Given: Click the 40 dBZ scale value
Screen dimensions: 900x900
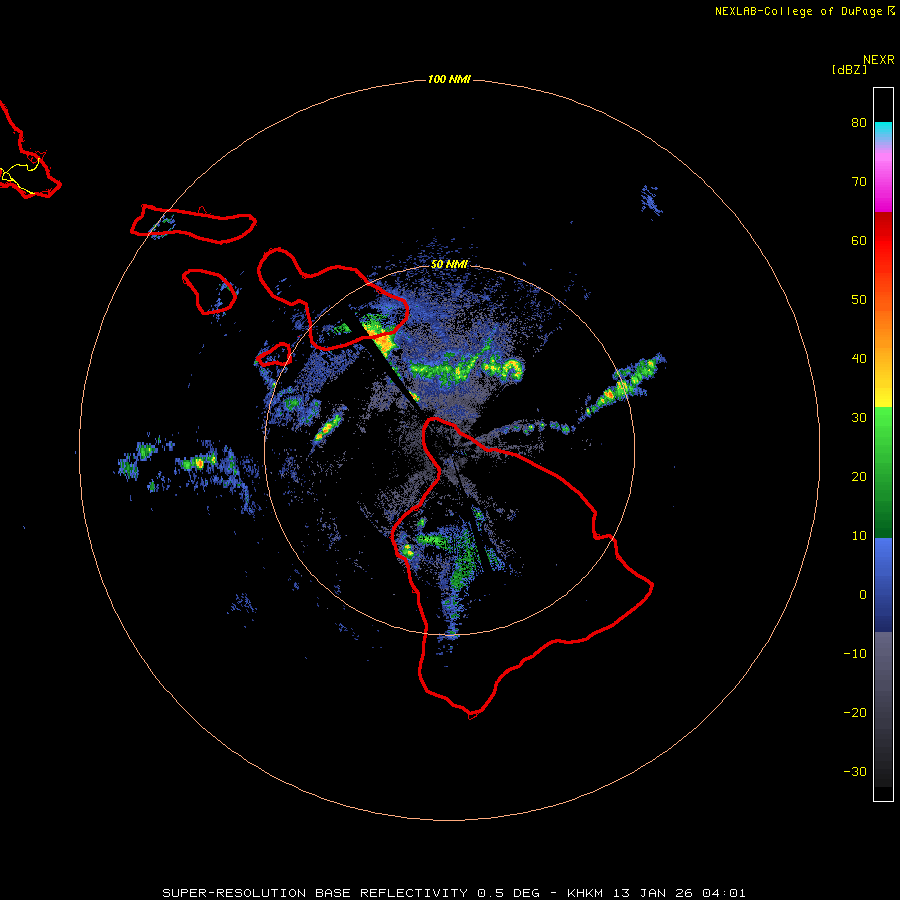Looking at the screenshot, I should 859,359.
